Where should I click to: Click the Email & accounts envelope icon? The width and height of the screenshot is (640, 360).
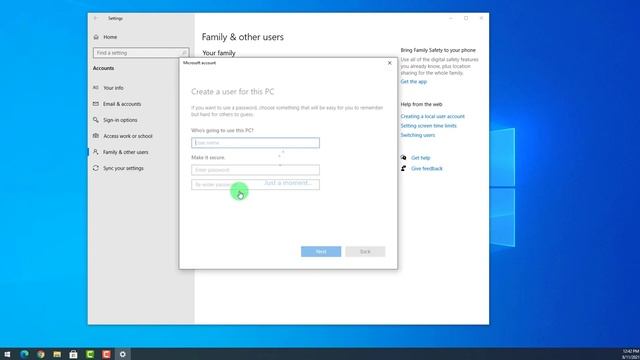(96, 104)
